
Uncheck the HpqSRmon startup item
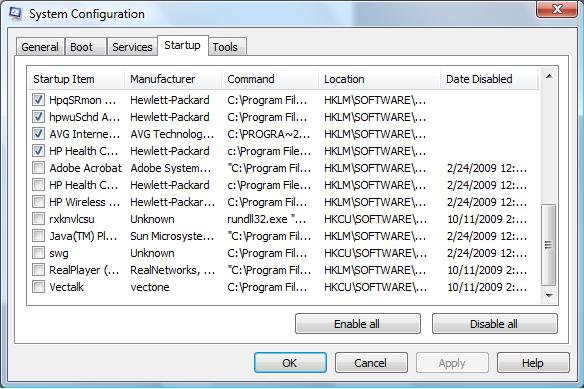point(38,99)
